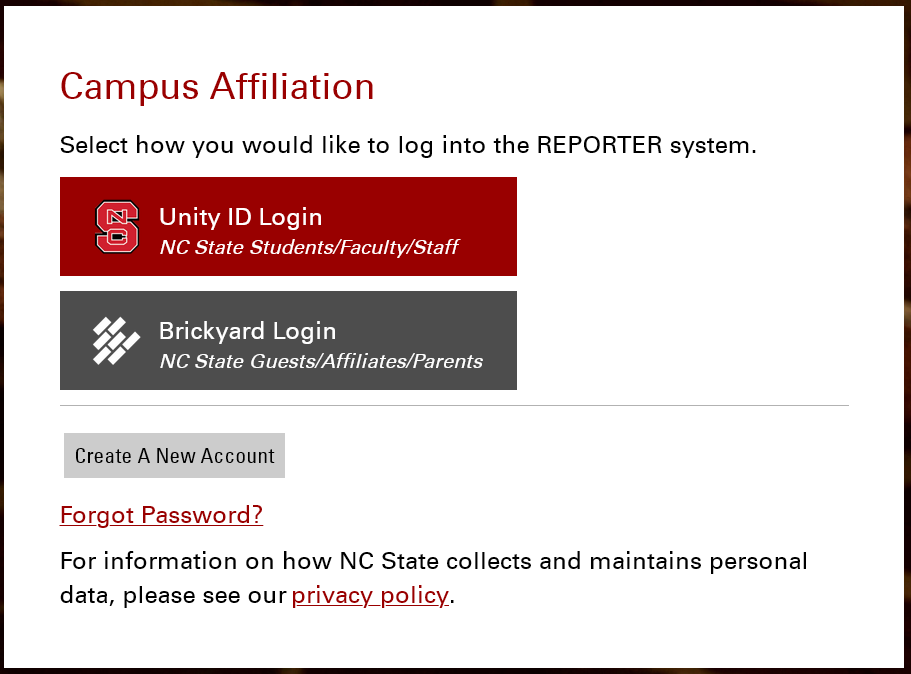Click the word REPORTER in the instructions
Viewport: 911px width, 674px height.
(600, 145)
